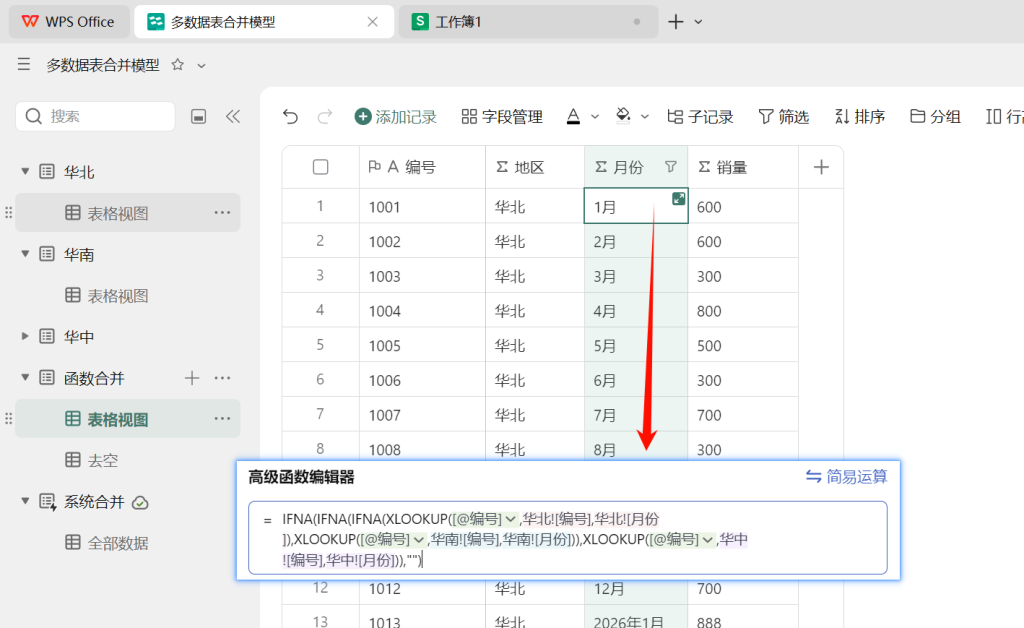Collapse the 华北 table tree node
1024x628 pixels.
[x=25, y=172]
